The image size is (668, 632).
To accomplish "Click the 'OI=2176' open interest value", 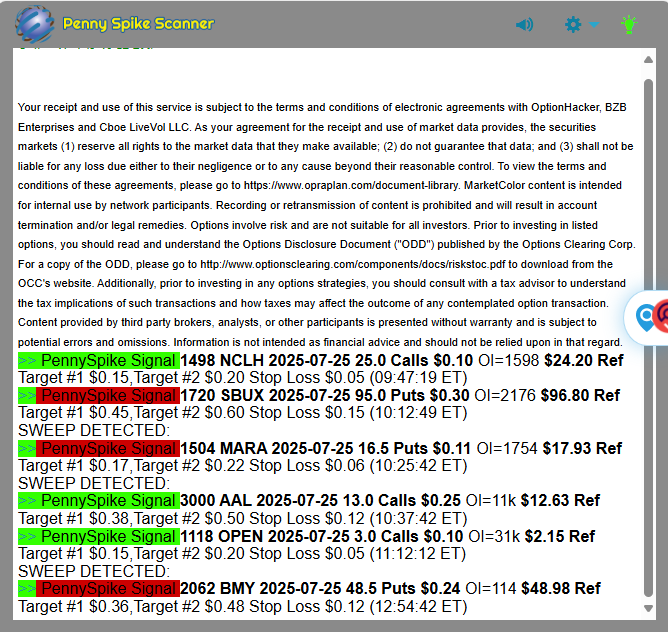I will click(x=505, y=395).
